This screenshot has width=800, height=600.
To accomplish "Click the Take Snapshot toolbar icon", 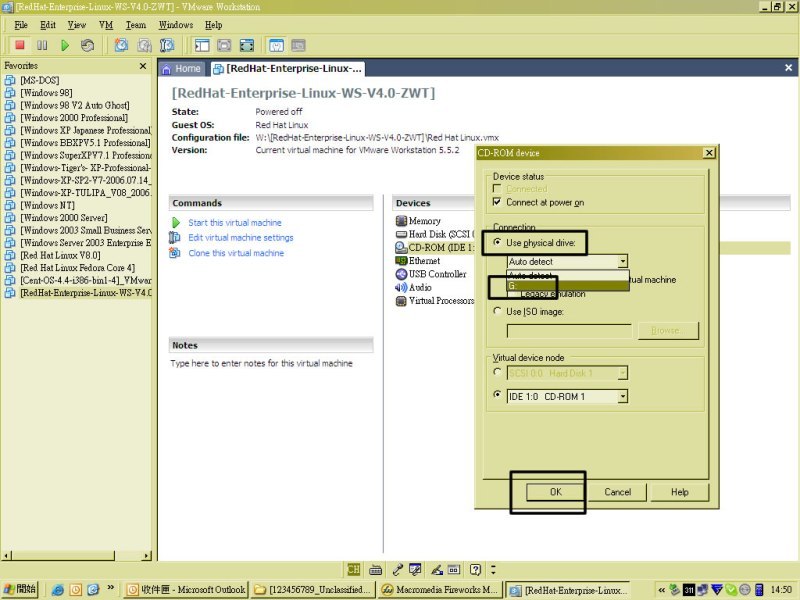I will tap(121, 45).
